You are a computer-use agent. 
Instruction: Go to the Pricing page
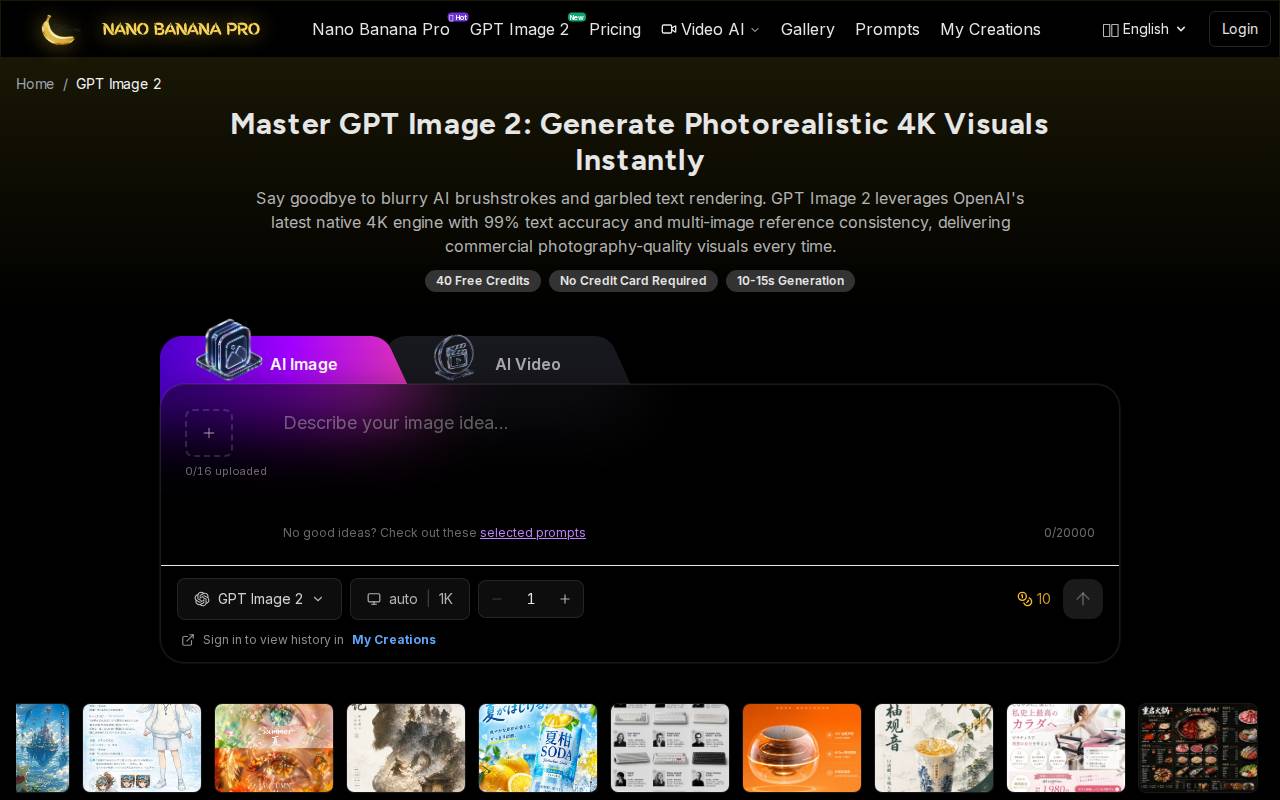point(615,29)
